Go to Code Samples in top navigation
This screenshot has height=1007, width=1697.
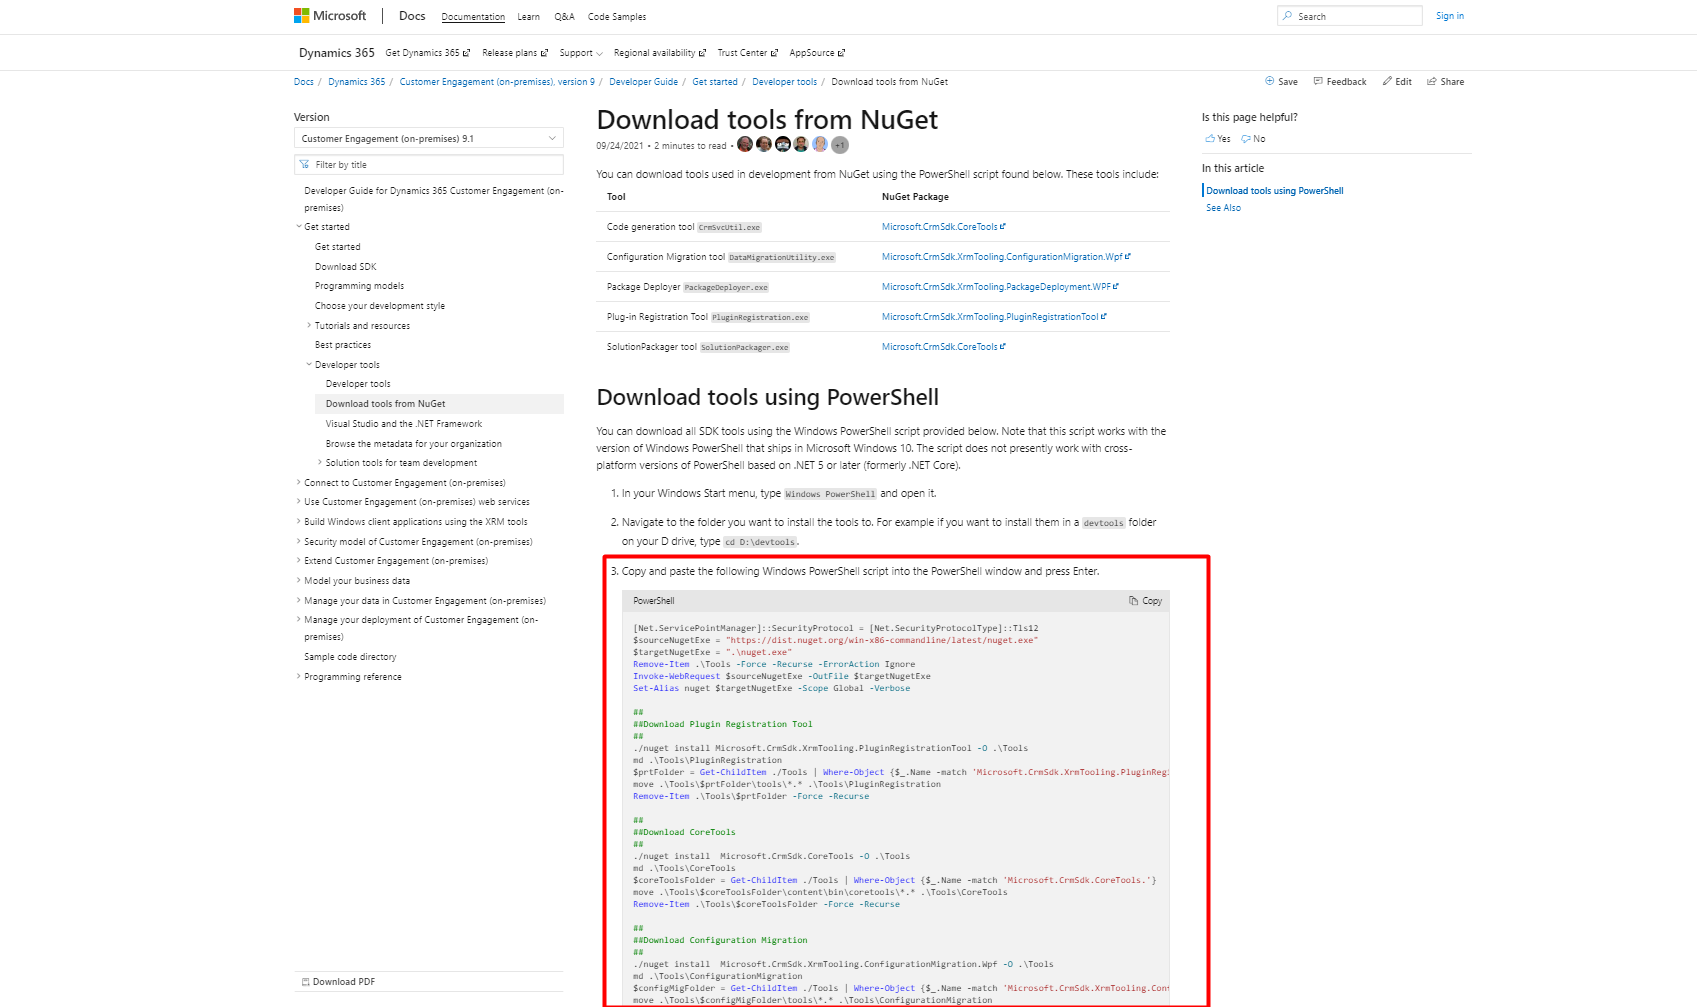(616, 17)
